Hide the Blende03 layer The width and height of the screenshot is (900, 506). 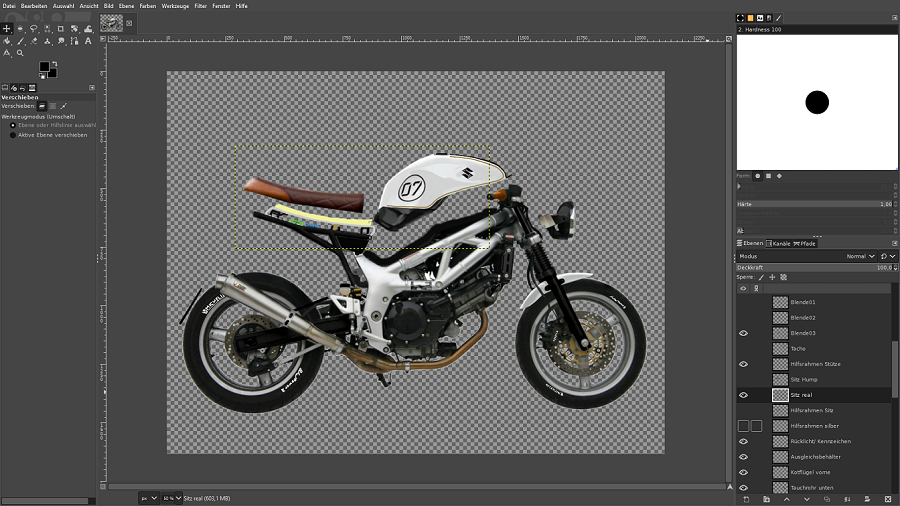tap(743, 333)
